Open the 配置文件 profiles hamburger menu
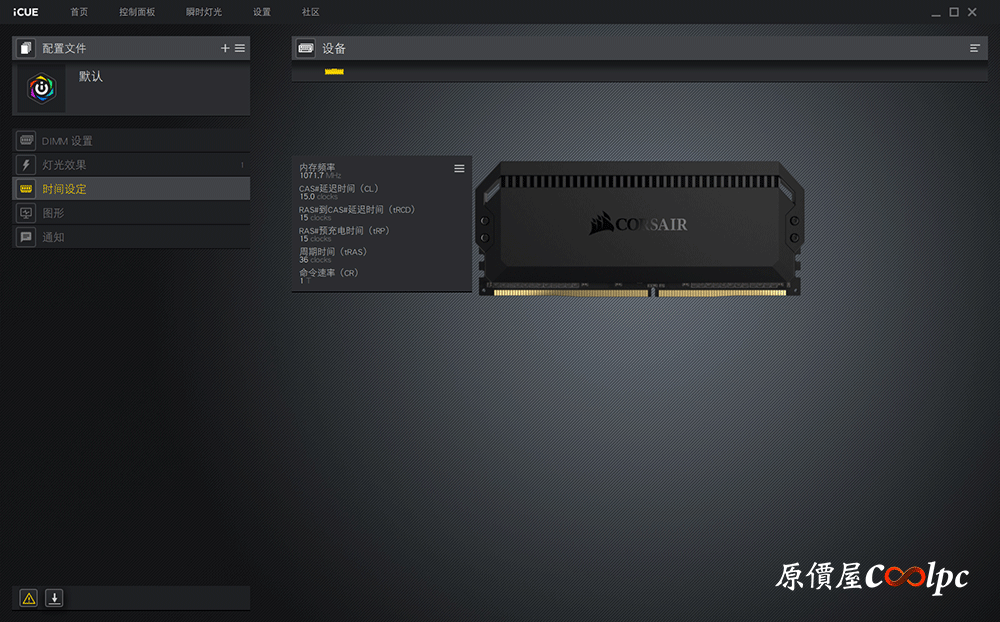Image resolution: width=1000 pixels, height=622 pixels. point(240,48)
